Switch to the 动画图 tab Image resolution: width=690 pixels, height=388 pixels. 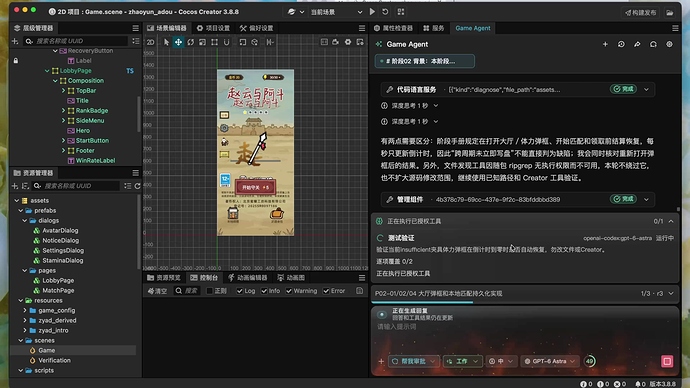pos(291,278)
